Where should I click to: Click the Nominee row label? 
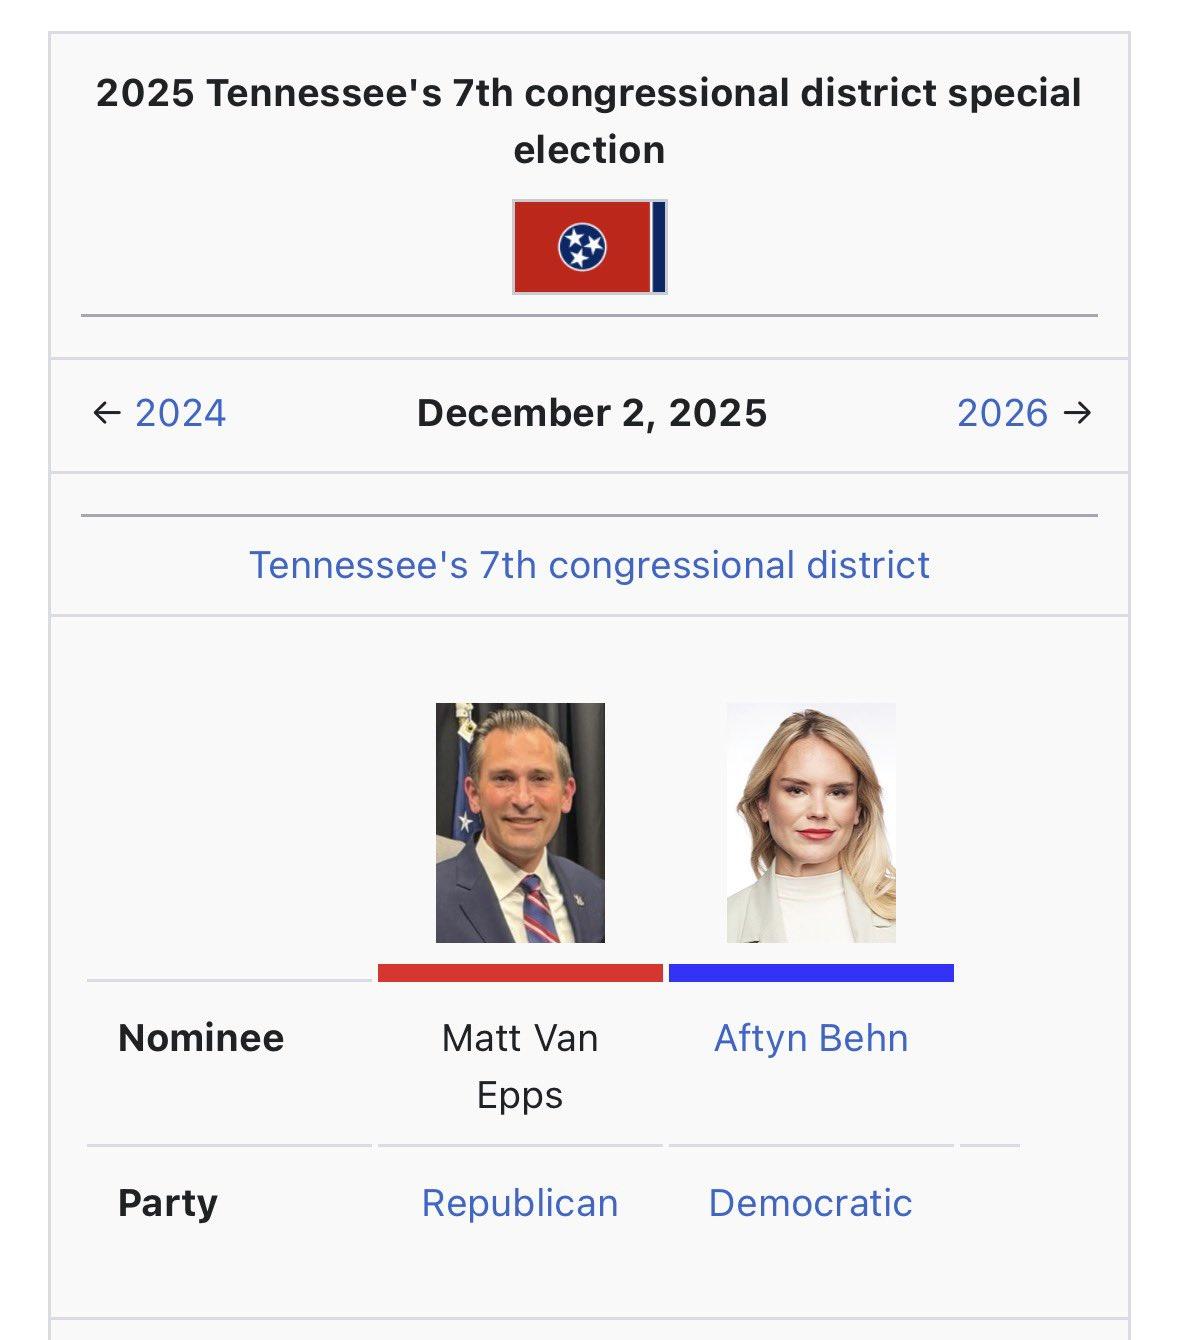click(x=201, y=1038)
